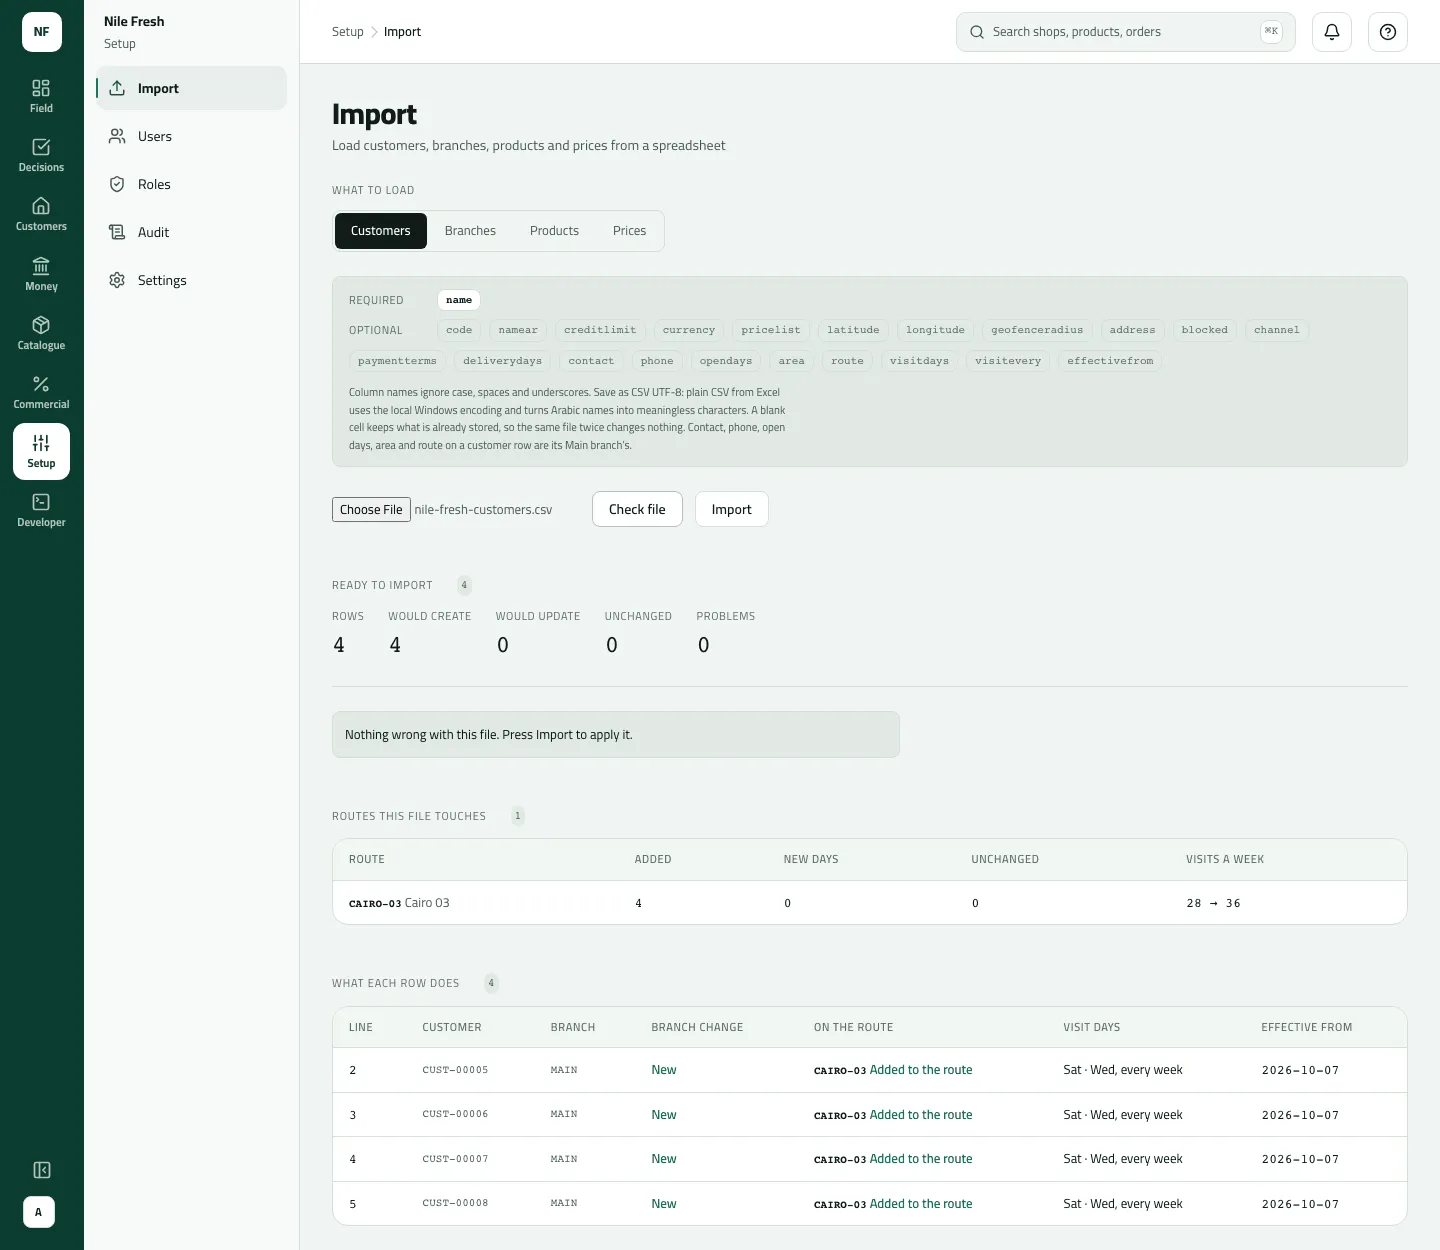Click the 'creditlimit' optional column chip
1440x1250 pixels.
(x=600, y=330)
